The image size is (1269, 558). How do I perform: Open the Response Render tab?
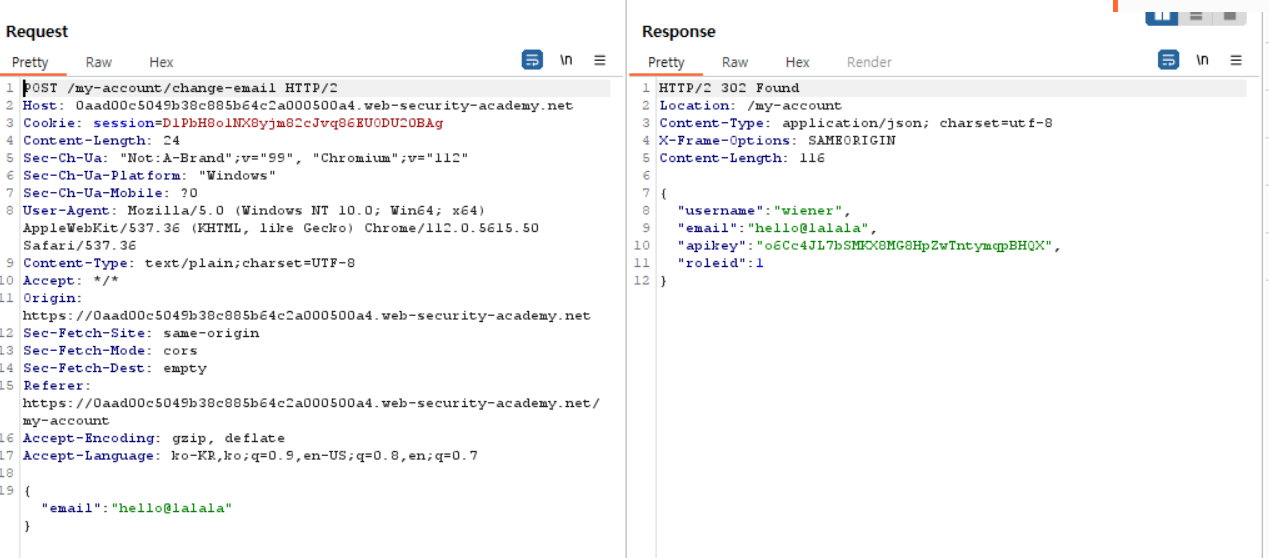(x=869, y=62)
